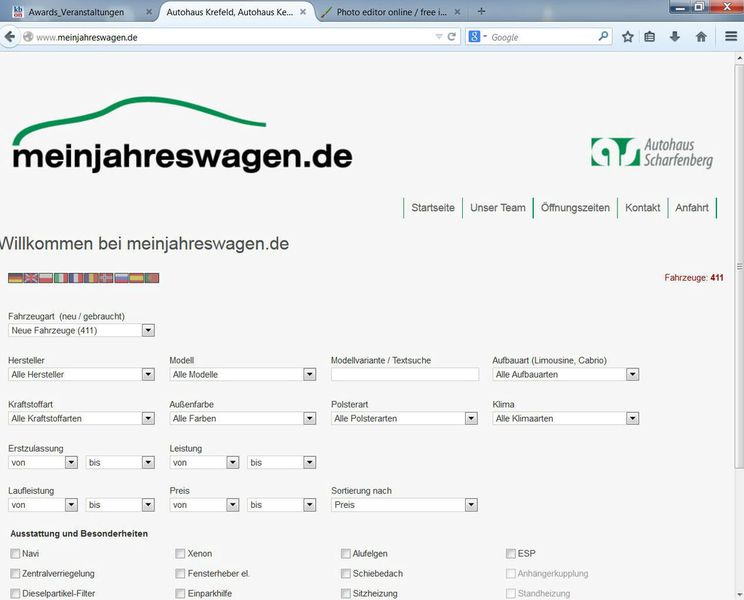
Task: Reload the page with the refresh icon
Action: [452, 37]
